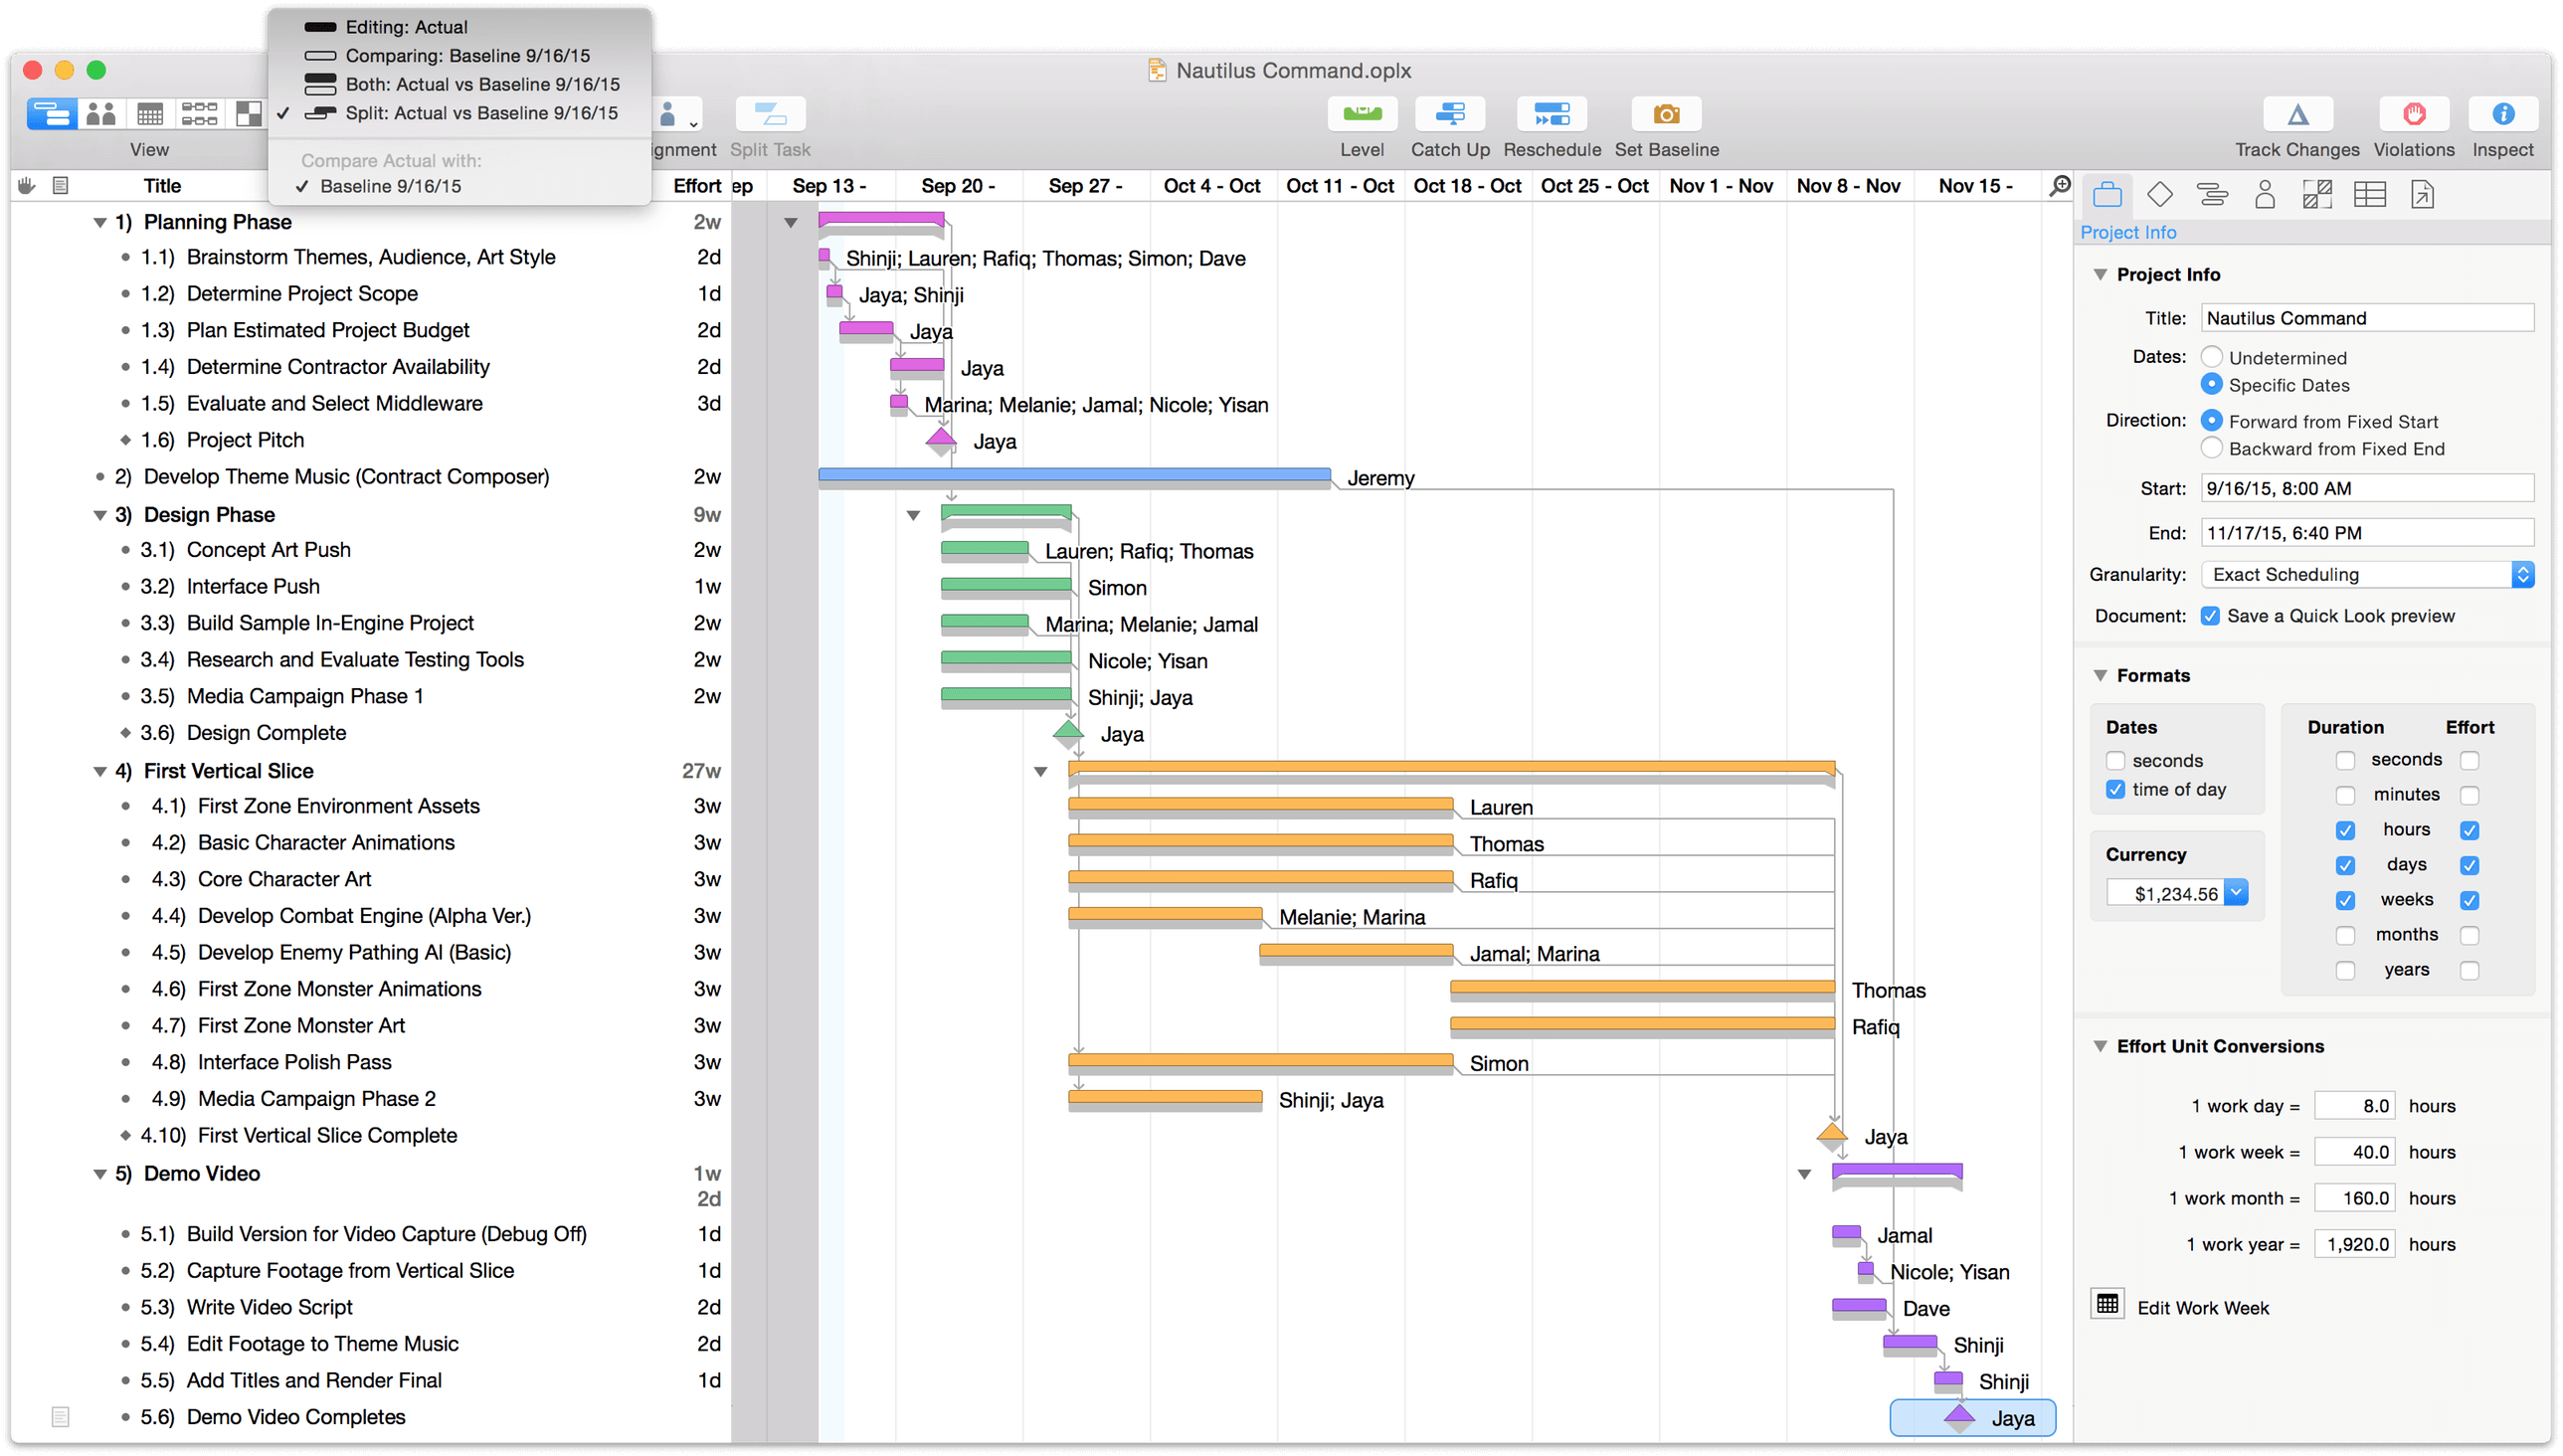The image size is (2563, 1456).
Task: Select Jeremy's blue Theme Music bar
Action: [1074, 474]
